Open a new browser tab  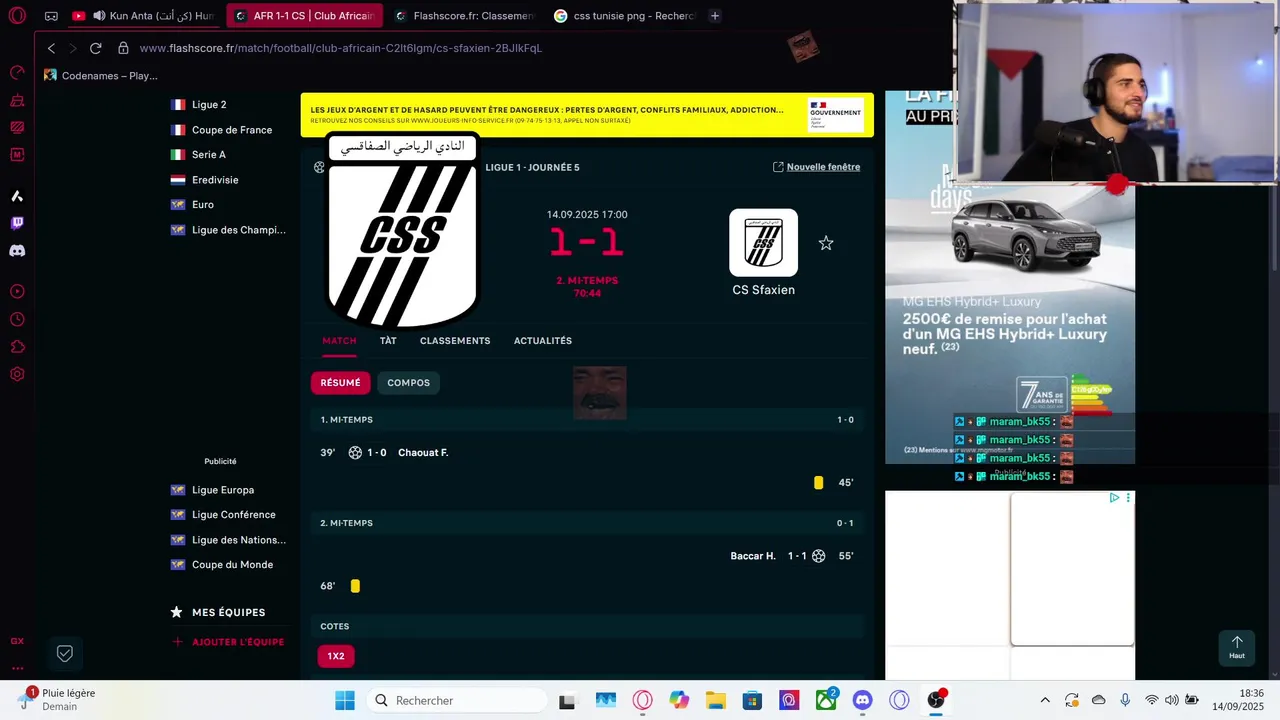[x=714, y=16]
